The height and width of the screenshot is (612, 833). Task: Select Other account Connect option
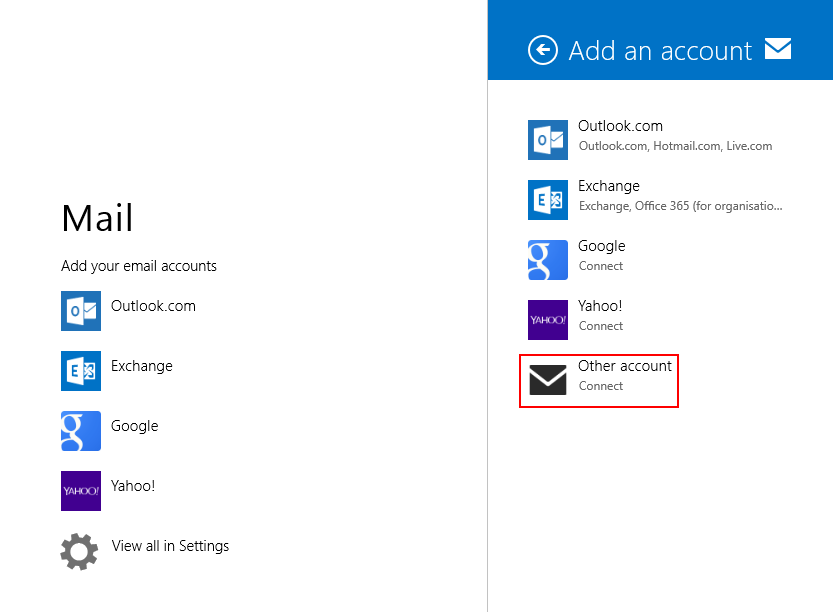pos(599,381)
